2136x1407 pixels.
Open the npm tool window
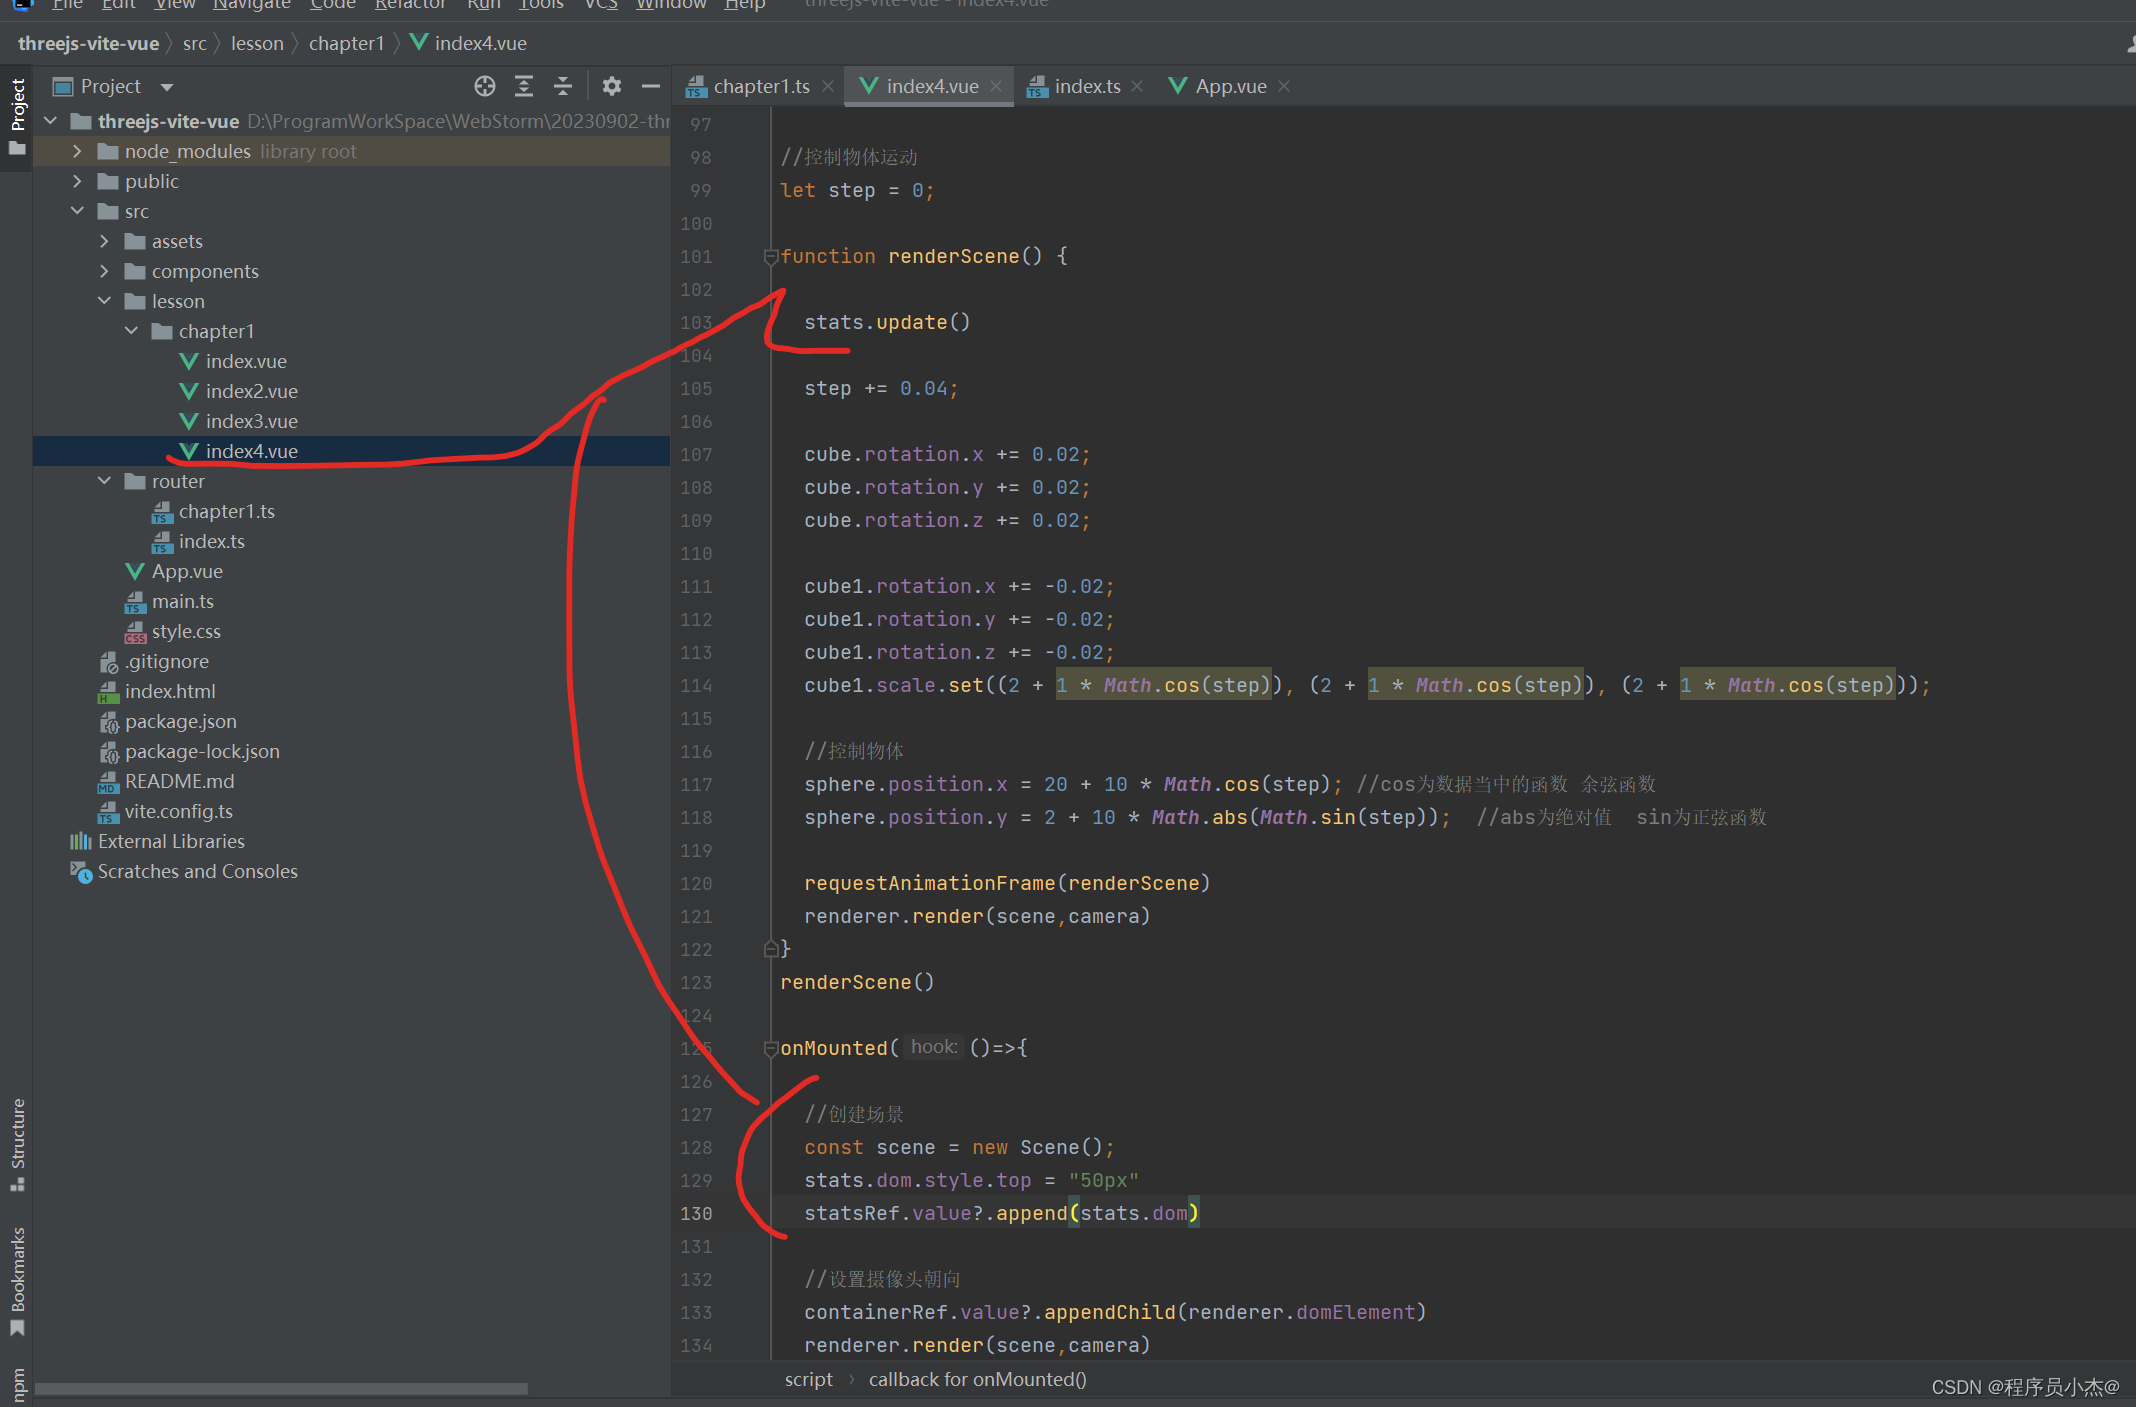[17, 1385]
